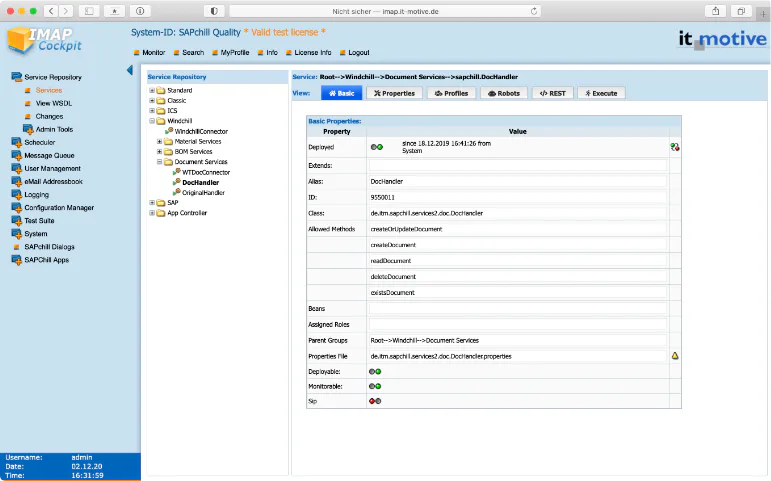Open the System sidebar icon
The width and height of the screenshot is (771, 481).
pyautogui.click(x=16, y=234)
